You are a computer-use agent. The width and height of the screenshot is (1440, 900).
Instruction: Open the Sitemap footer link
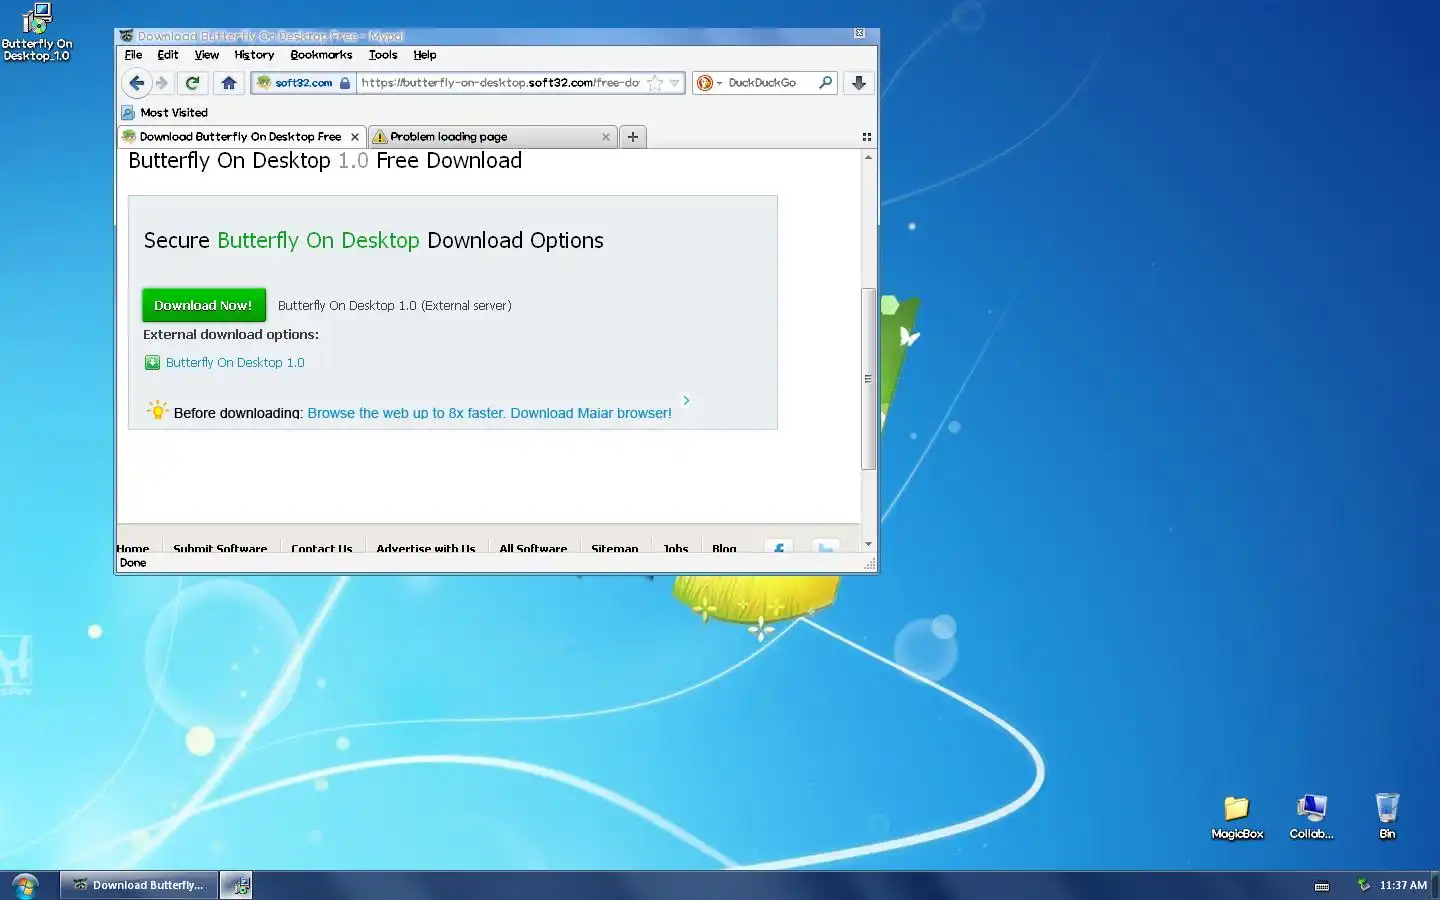615,548
